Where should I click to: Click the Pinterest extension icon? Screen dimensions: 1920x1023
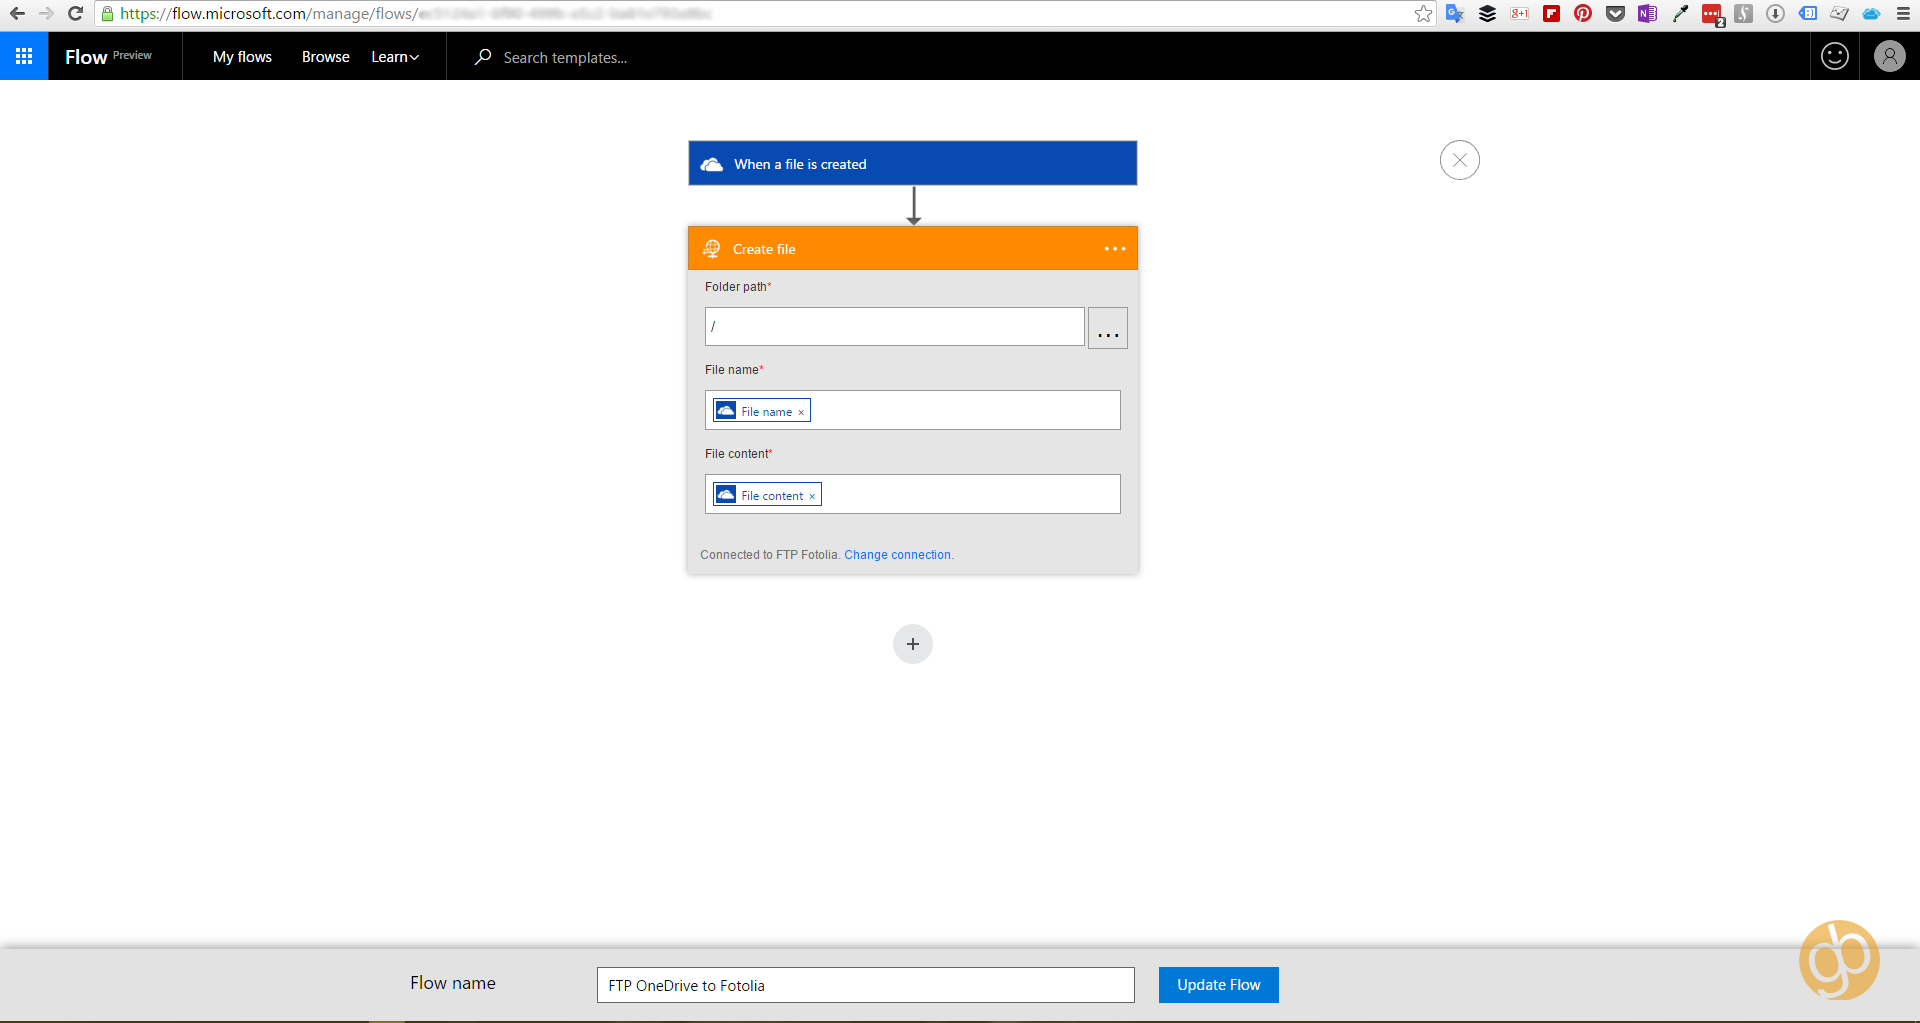1583,14
